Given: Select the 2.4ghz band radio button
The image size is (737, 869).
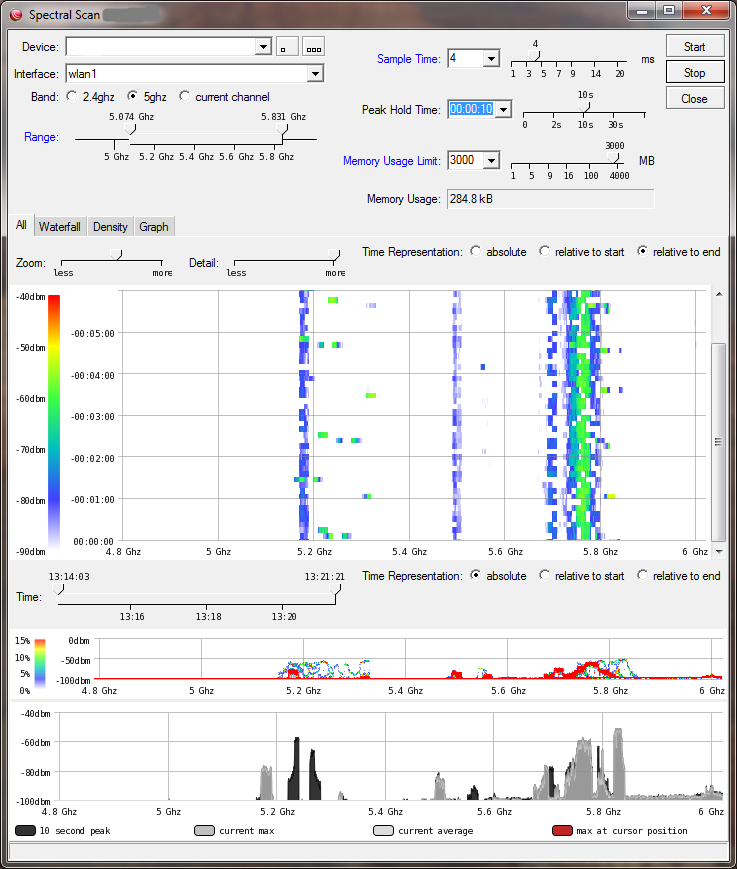Looking at the screenshot, I should pos(72,97).
